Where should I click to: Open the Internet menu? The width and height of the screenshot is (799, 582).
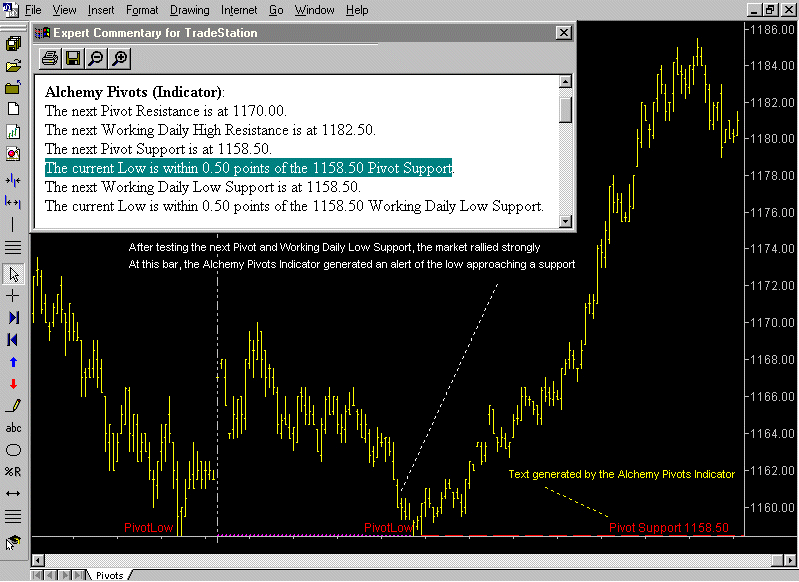pyautogui.click(x=239, y=10)
